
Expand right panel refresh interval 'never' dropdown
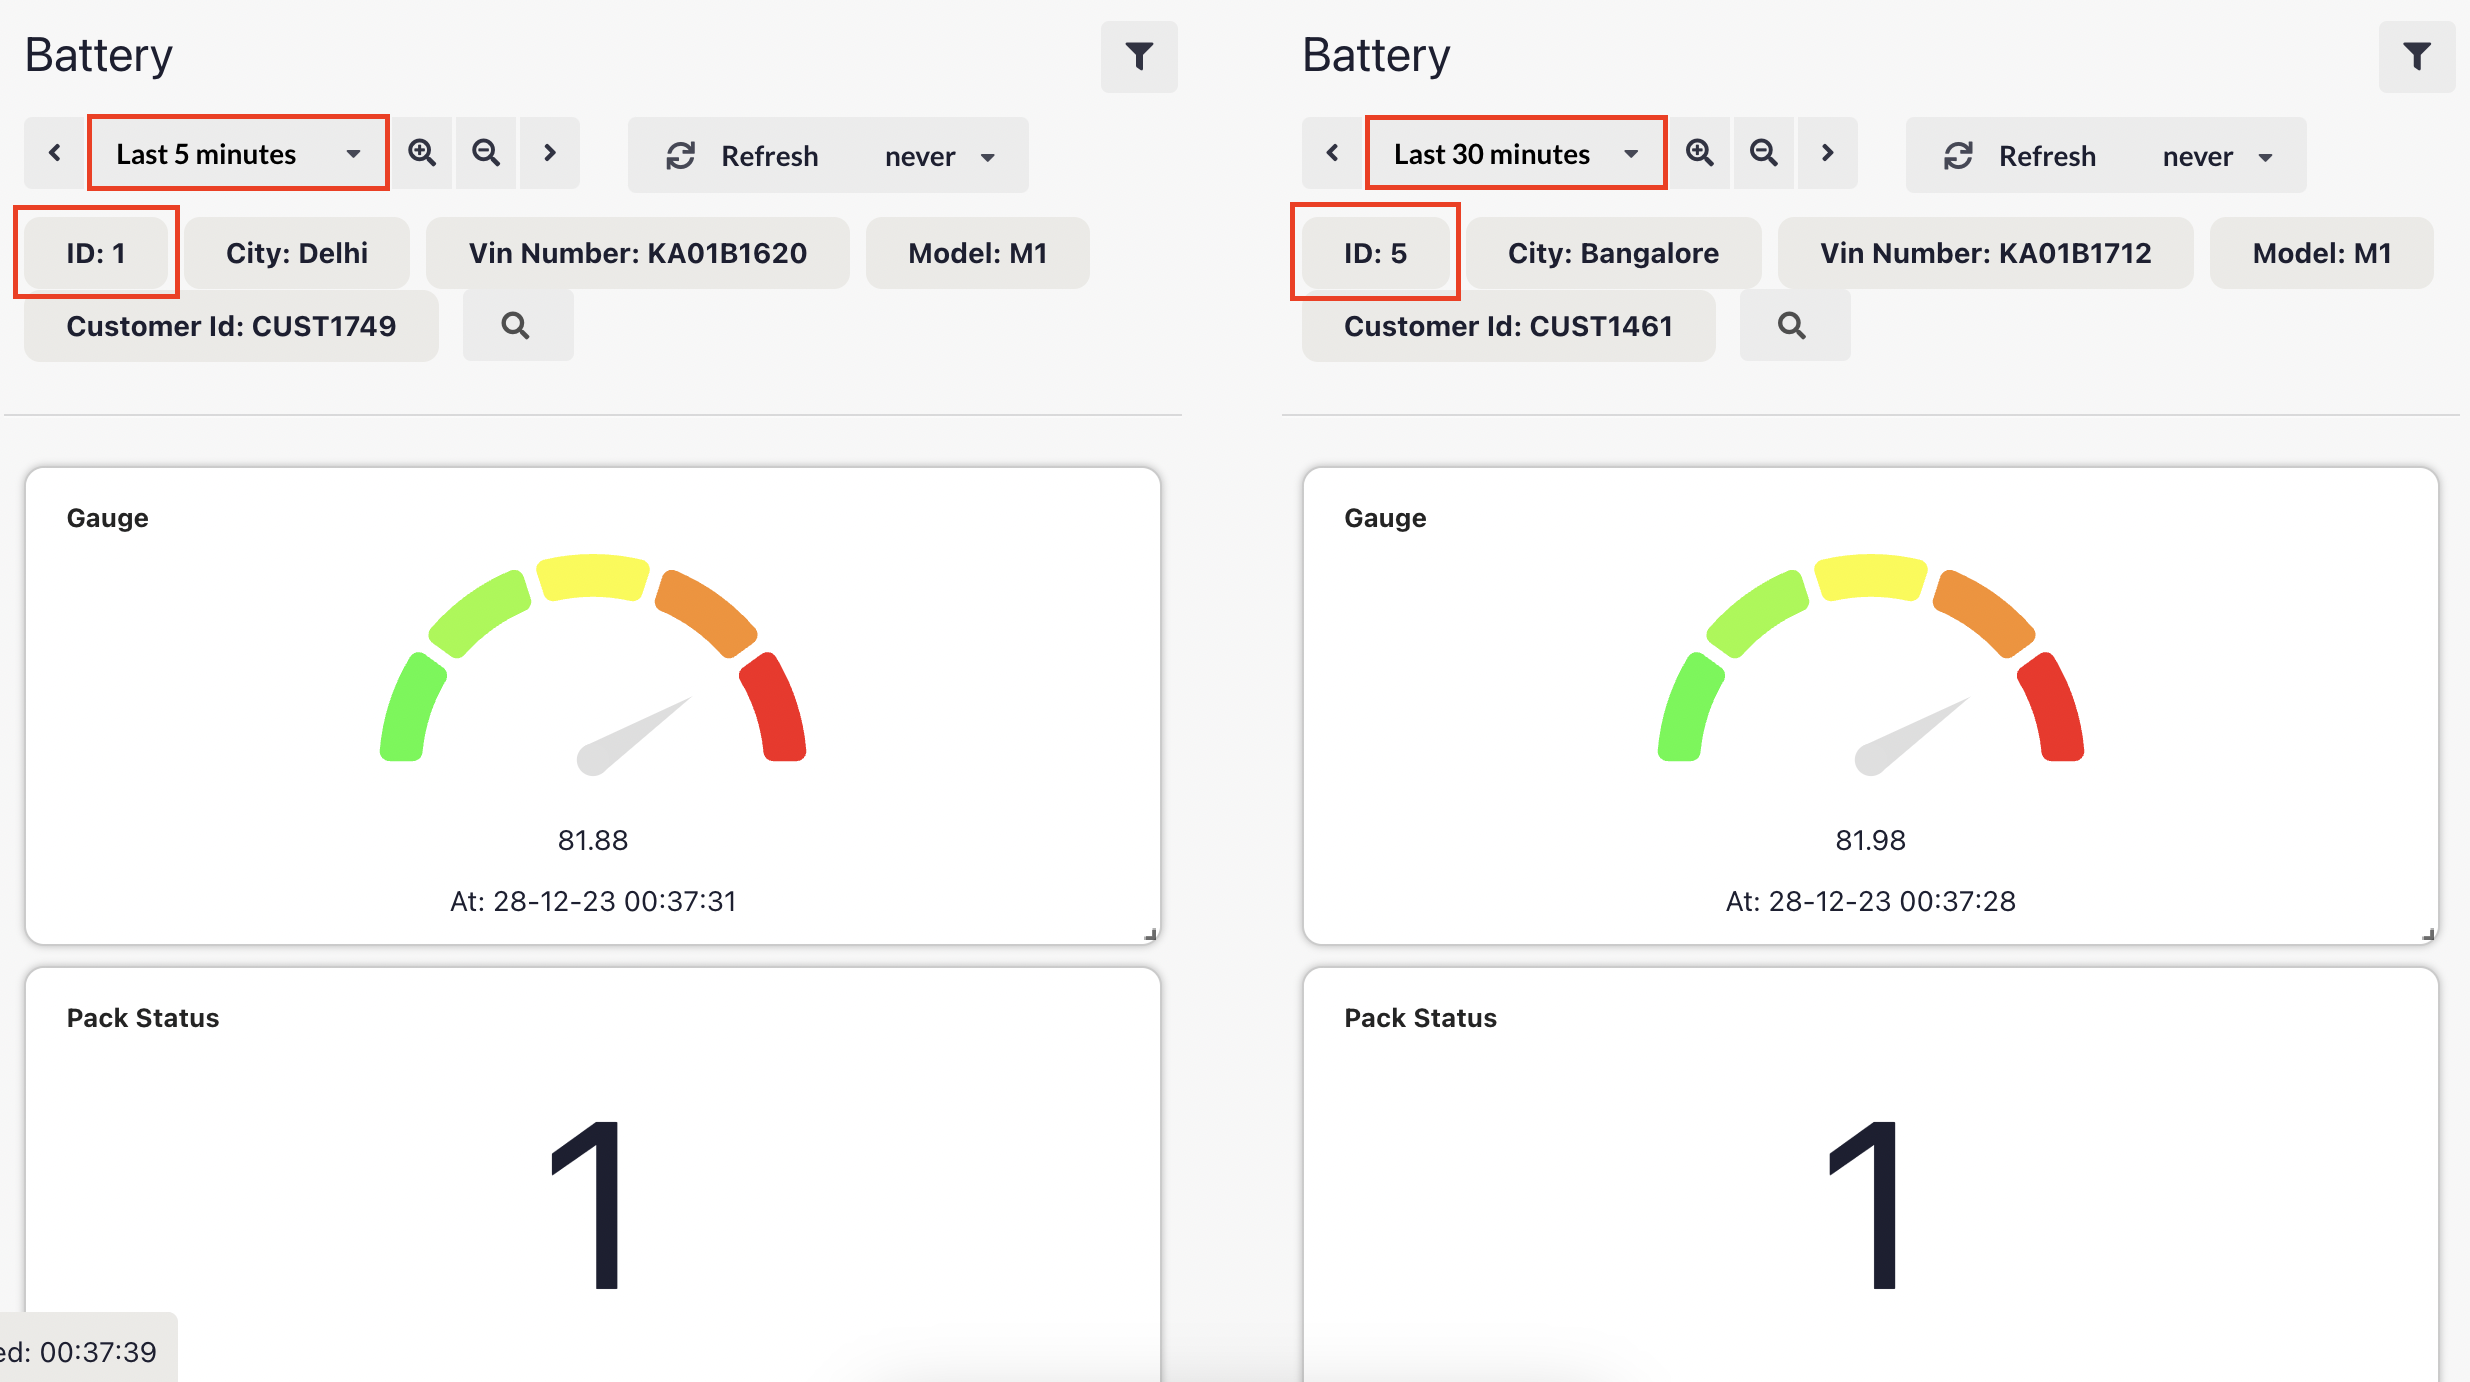pyautogui.click(x=2217, y=157)
